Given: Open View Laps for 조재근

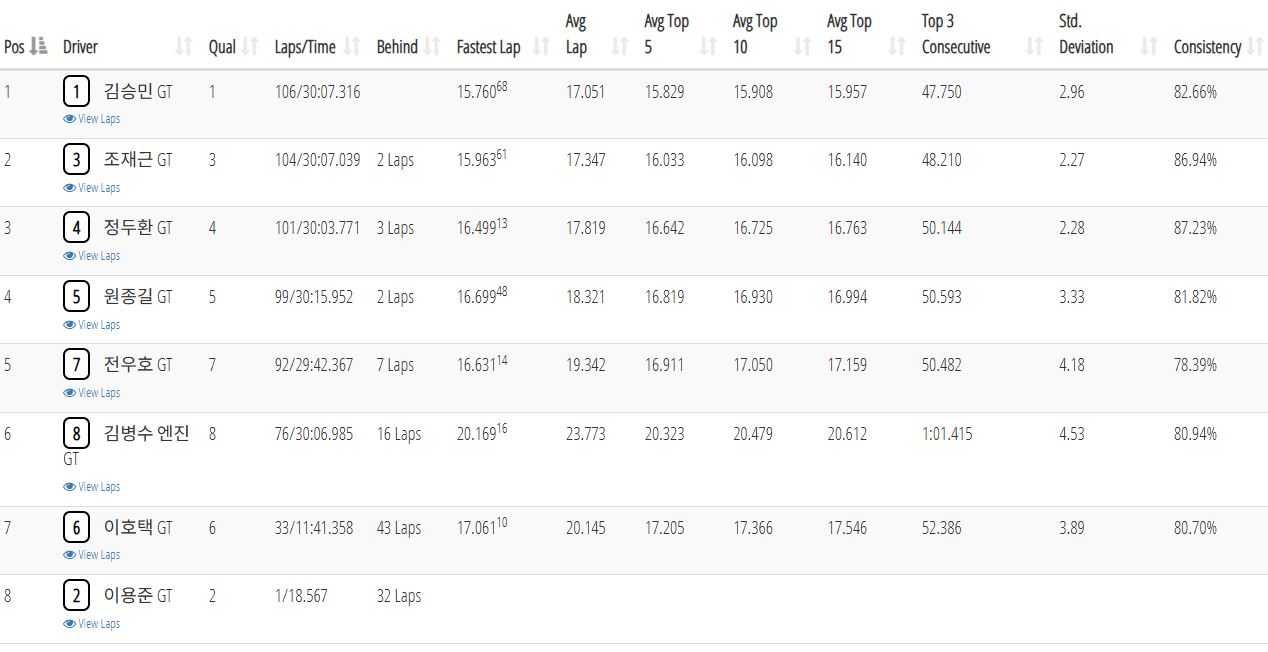Looking at the screenshot, I should (92, 188).
